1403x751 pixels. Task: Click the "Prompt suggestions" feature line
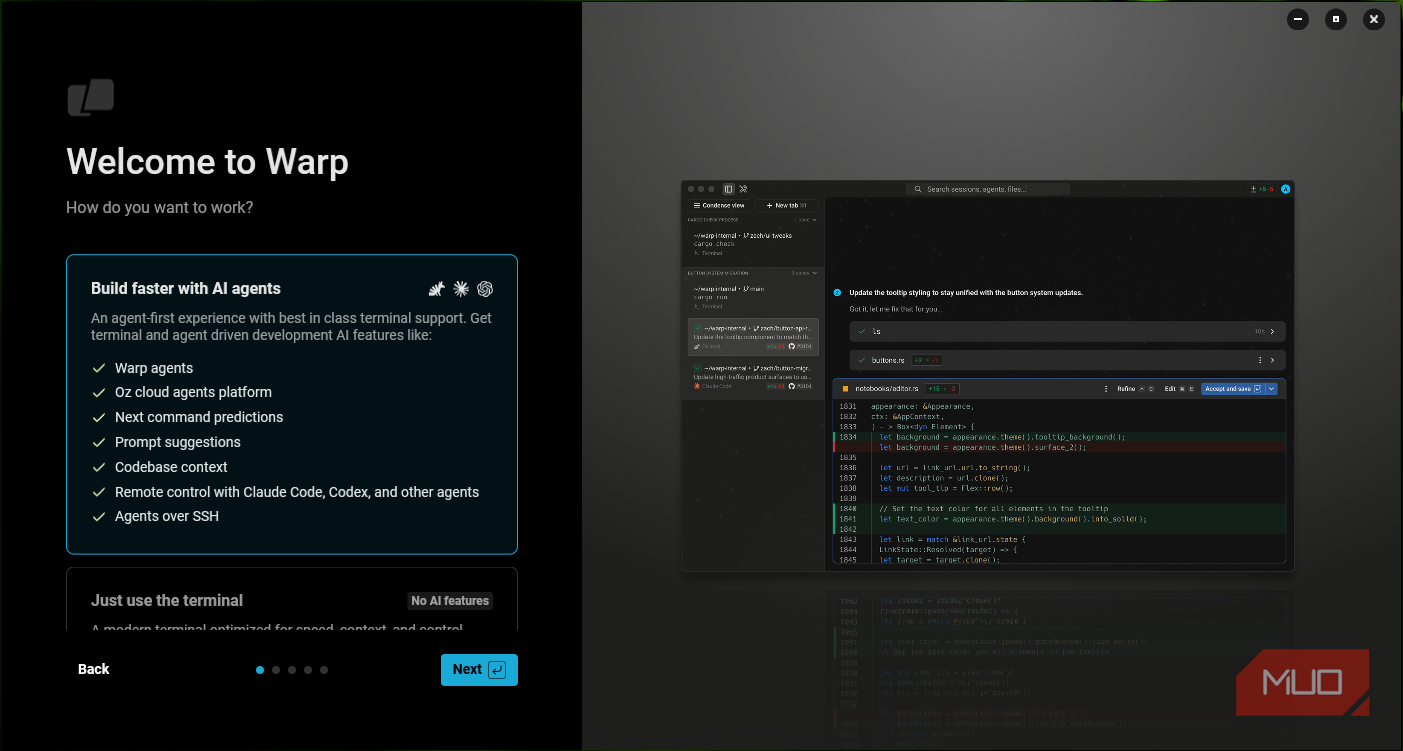coord(178,442)
